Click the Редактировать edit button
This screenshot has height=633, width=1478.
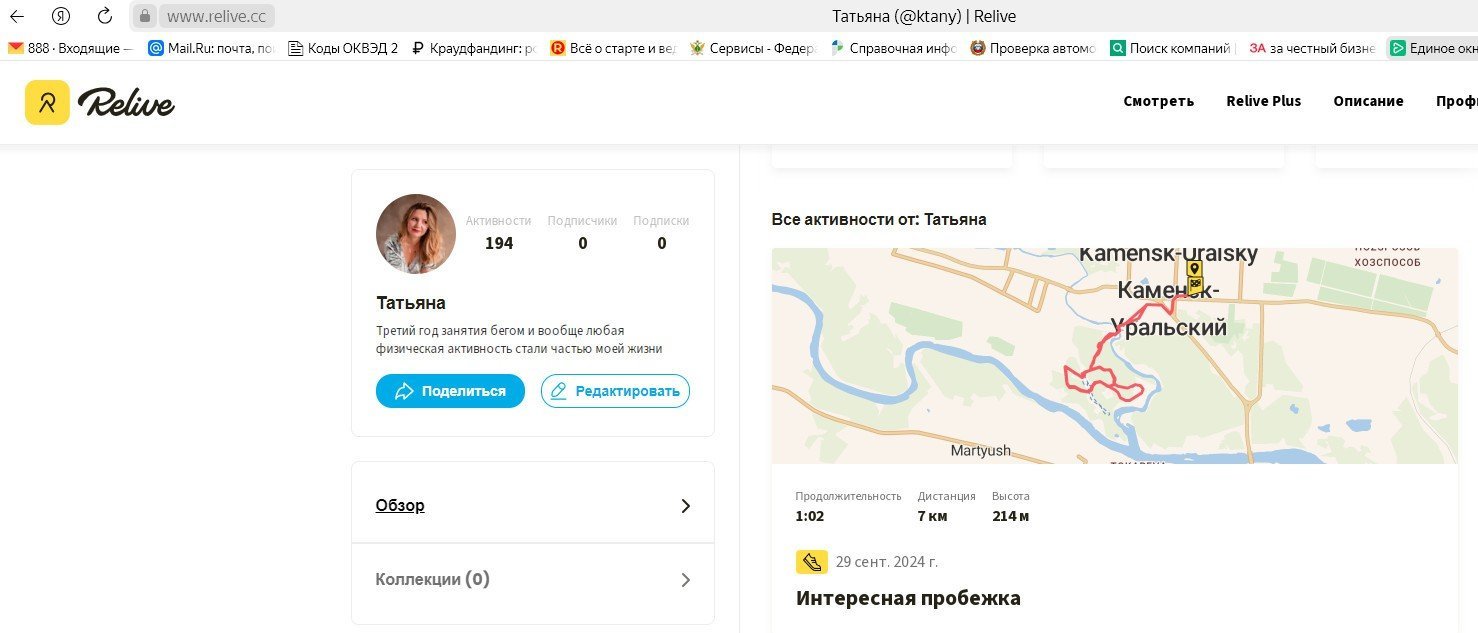[x=615, y=391]
